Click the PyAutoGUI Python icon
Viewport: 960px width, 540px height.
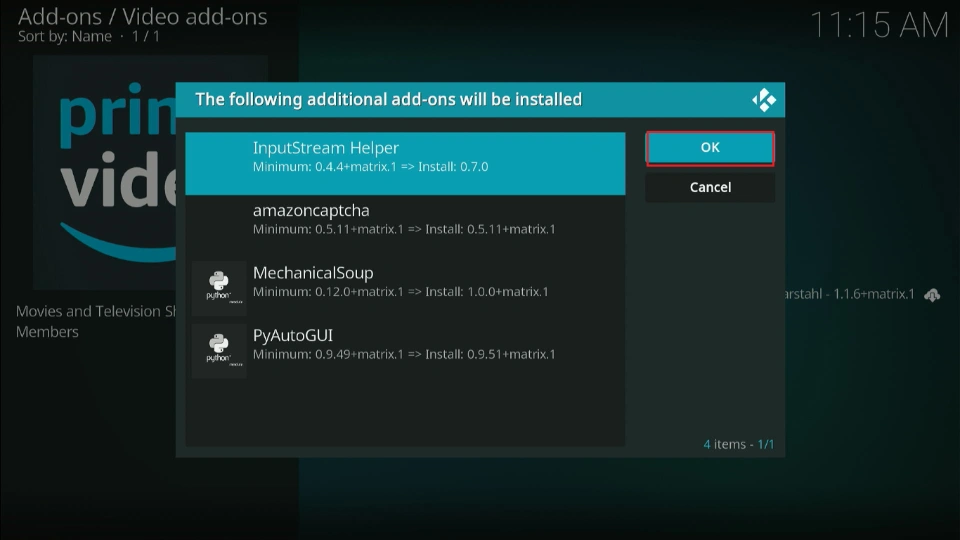tap(219, 350)
